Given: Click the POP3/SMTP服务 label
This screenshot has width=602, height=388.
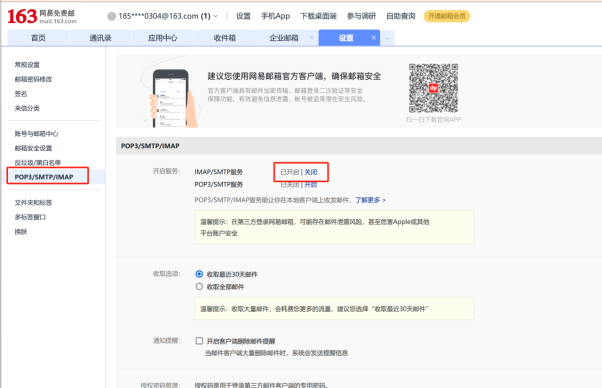Looking at the screenshot, I should [x=218, y=185].
